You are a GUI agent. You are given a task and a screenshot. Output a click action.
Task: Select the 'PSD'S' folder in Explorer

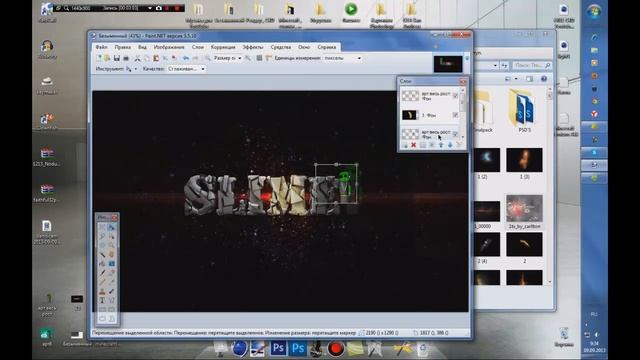(524, 111)
